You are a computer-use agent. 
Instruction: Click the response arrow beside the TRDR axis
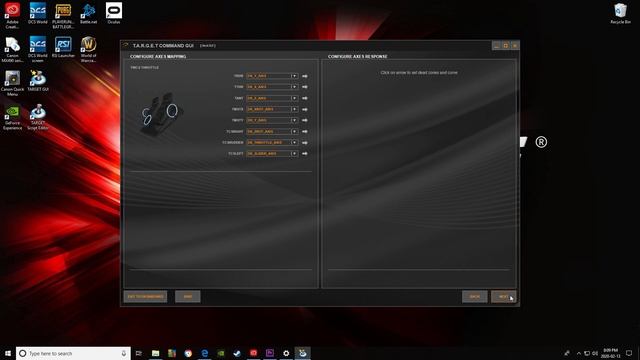[304, 76]
